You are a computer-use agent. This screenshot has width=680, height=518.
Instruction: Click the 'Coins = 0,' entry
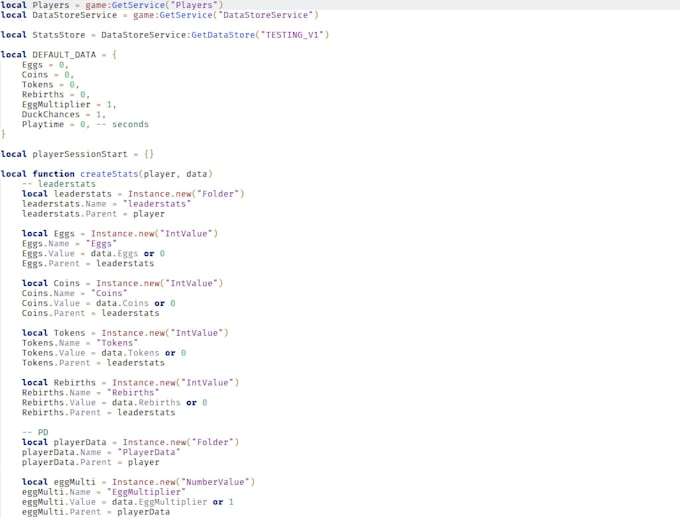click(48, 75)
